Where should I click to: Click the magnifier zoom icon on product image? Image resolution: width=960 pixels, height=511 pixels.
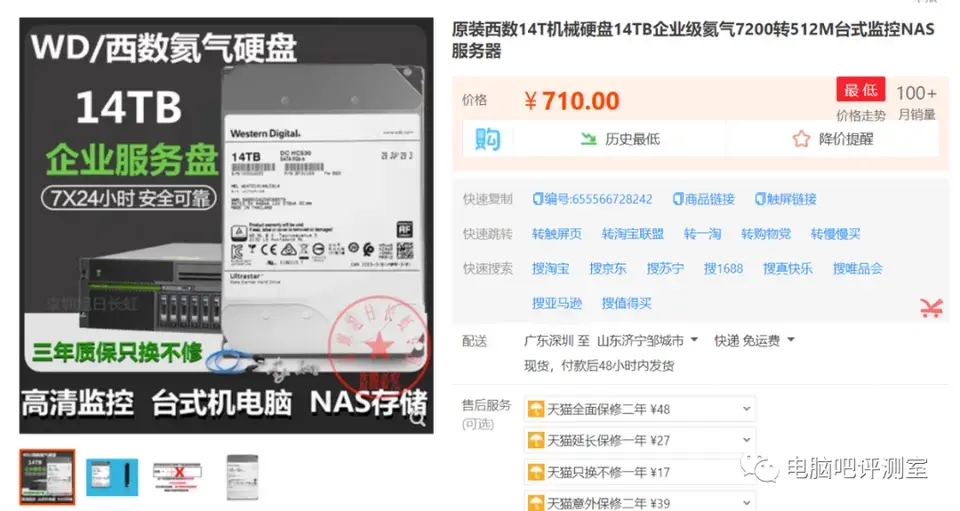point(418,419)
